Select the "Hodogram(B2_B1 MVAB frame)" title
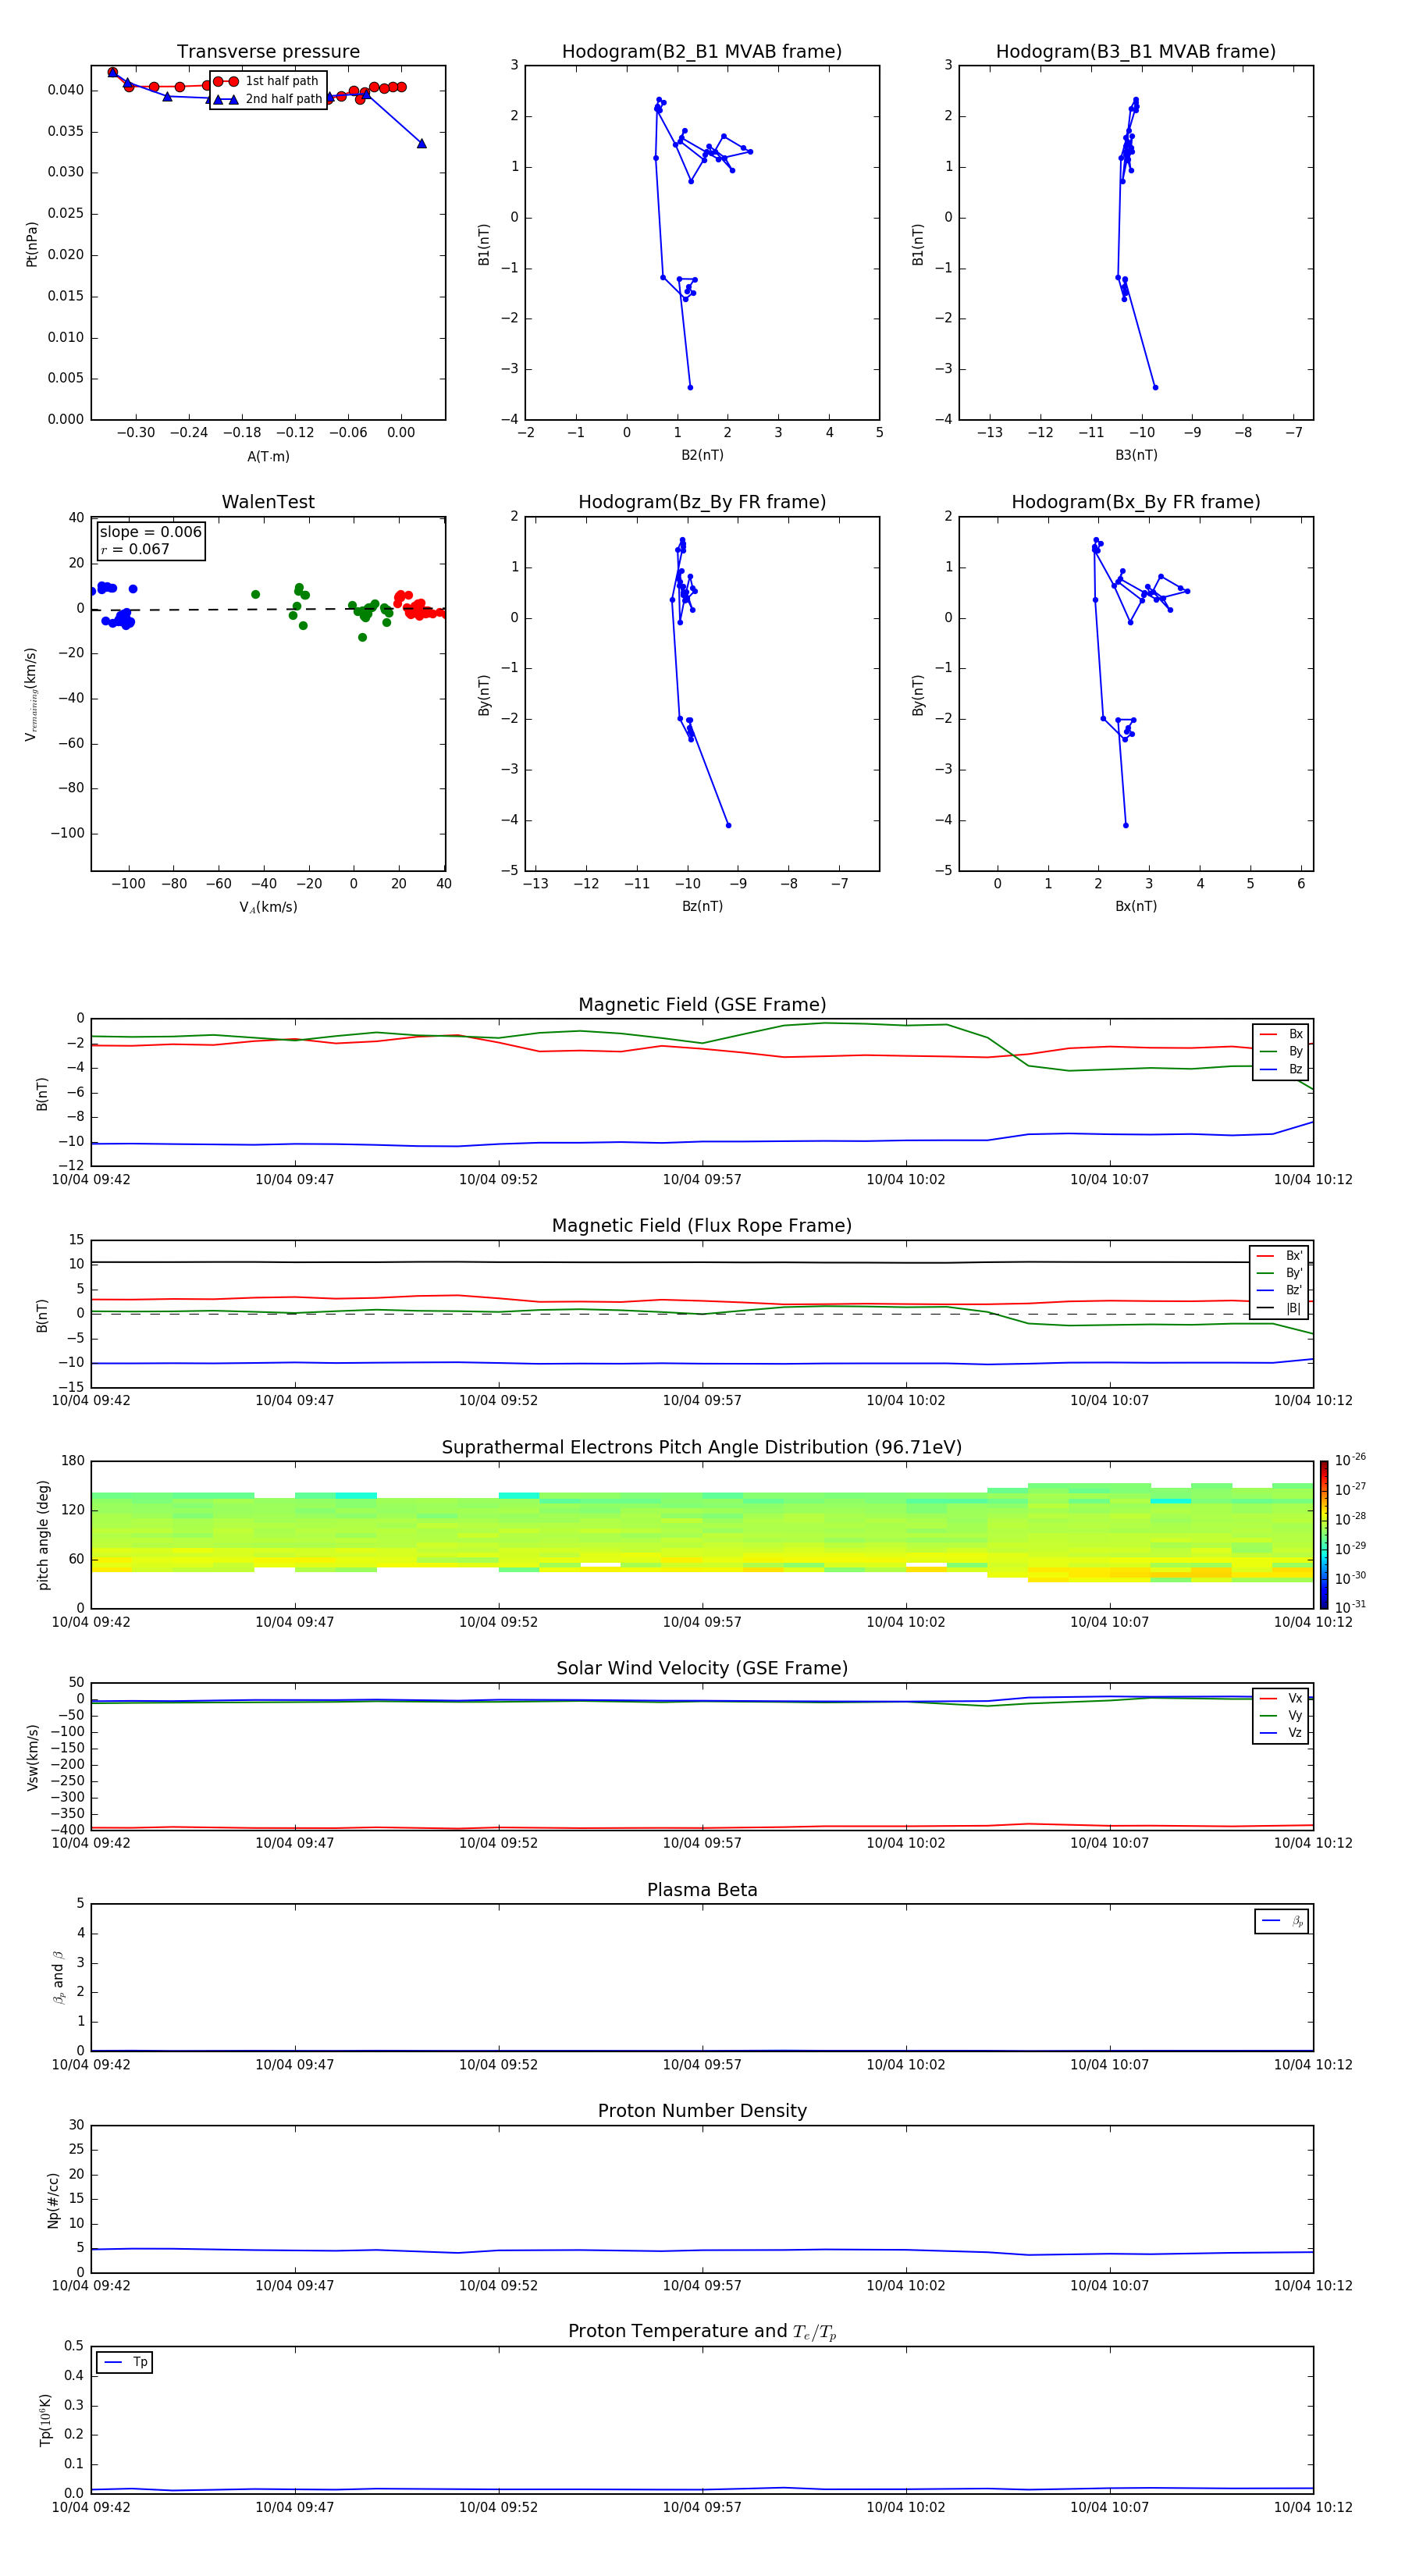Viewport: 1405px width, 2576px height. pyautogui.click(x=702, y=52)
